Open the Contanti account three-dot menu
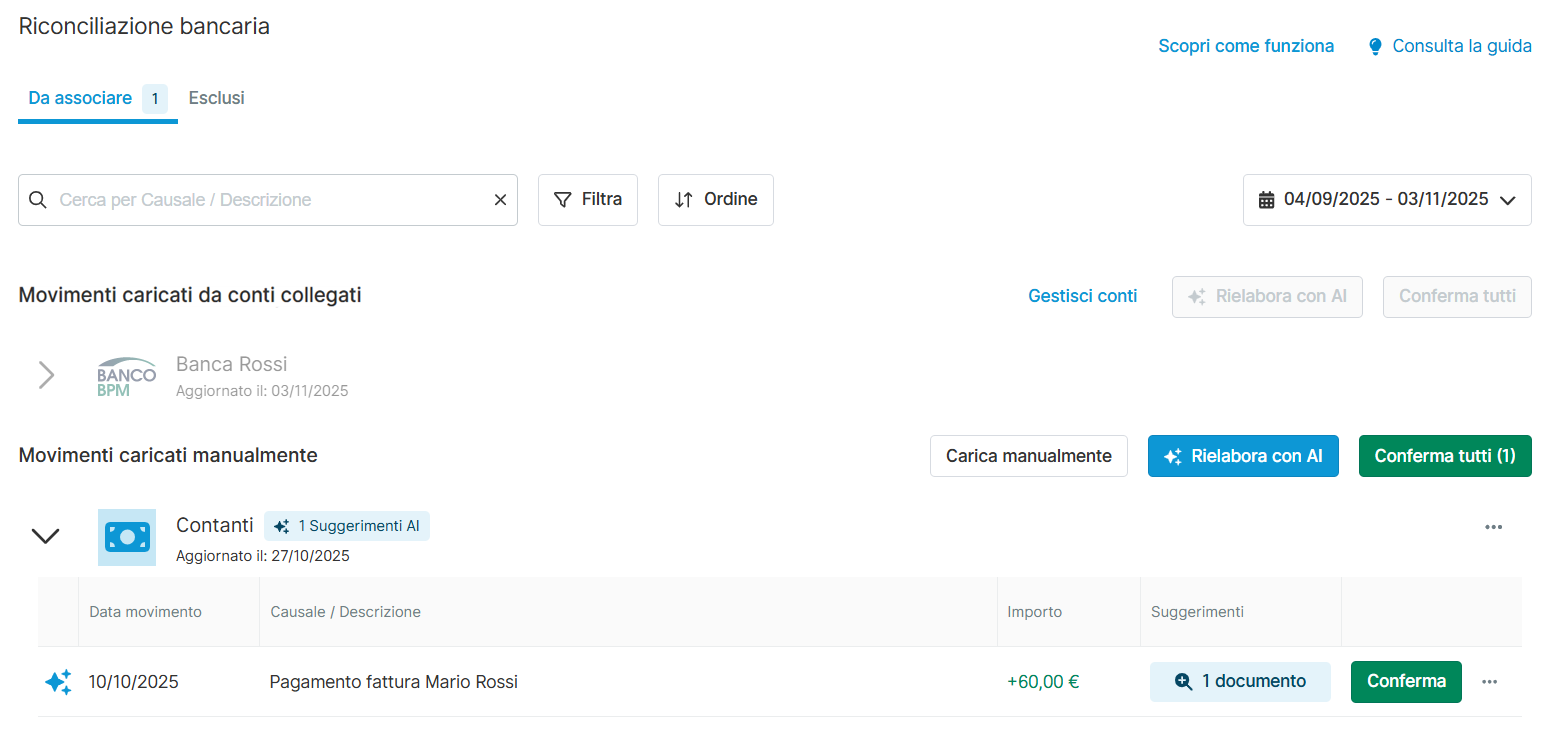 click(x=1493, y=527)
